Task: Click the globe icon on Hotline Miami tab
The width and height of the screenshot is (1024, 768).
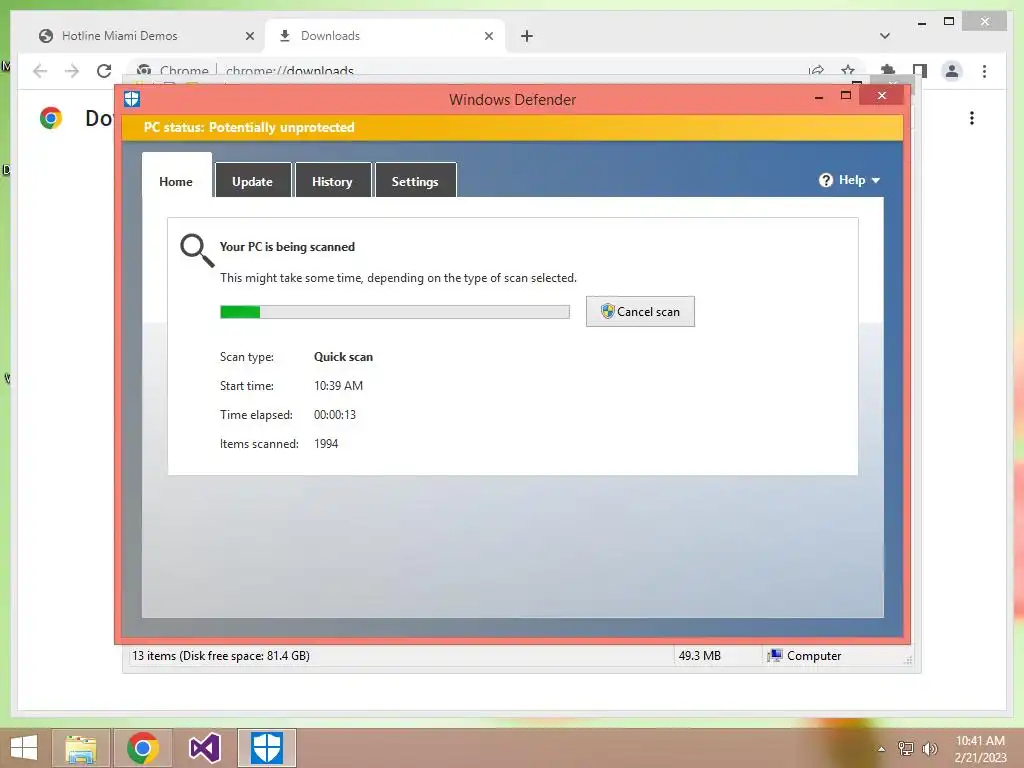Action: pos(46,36)
